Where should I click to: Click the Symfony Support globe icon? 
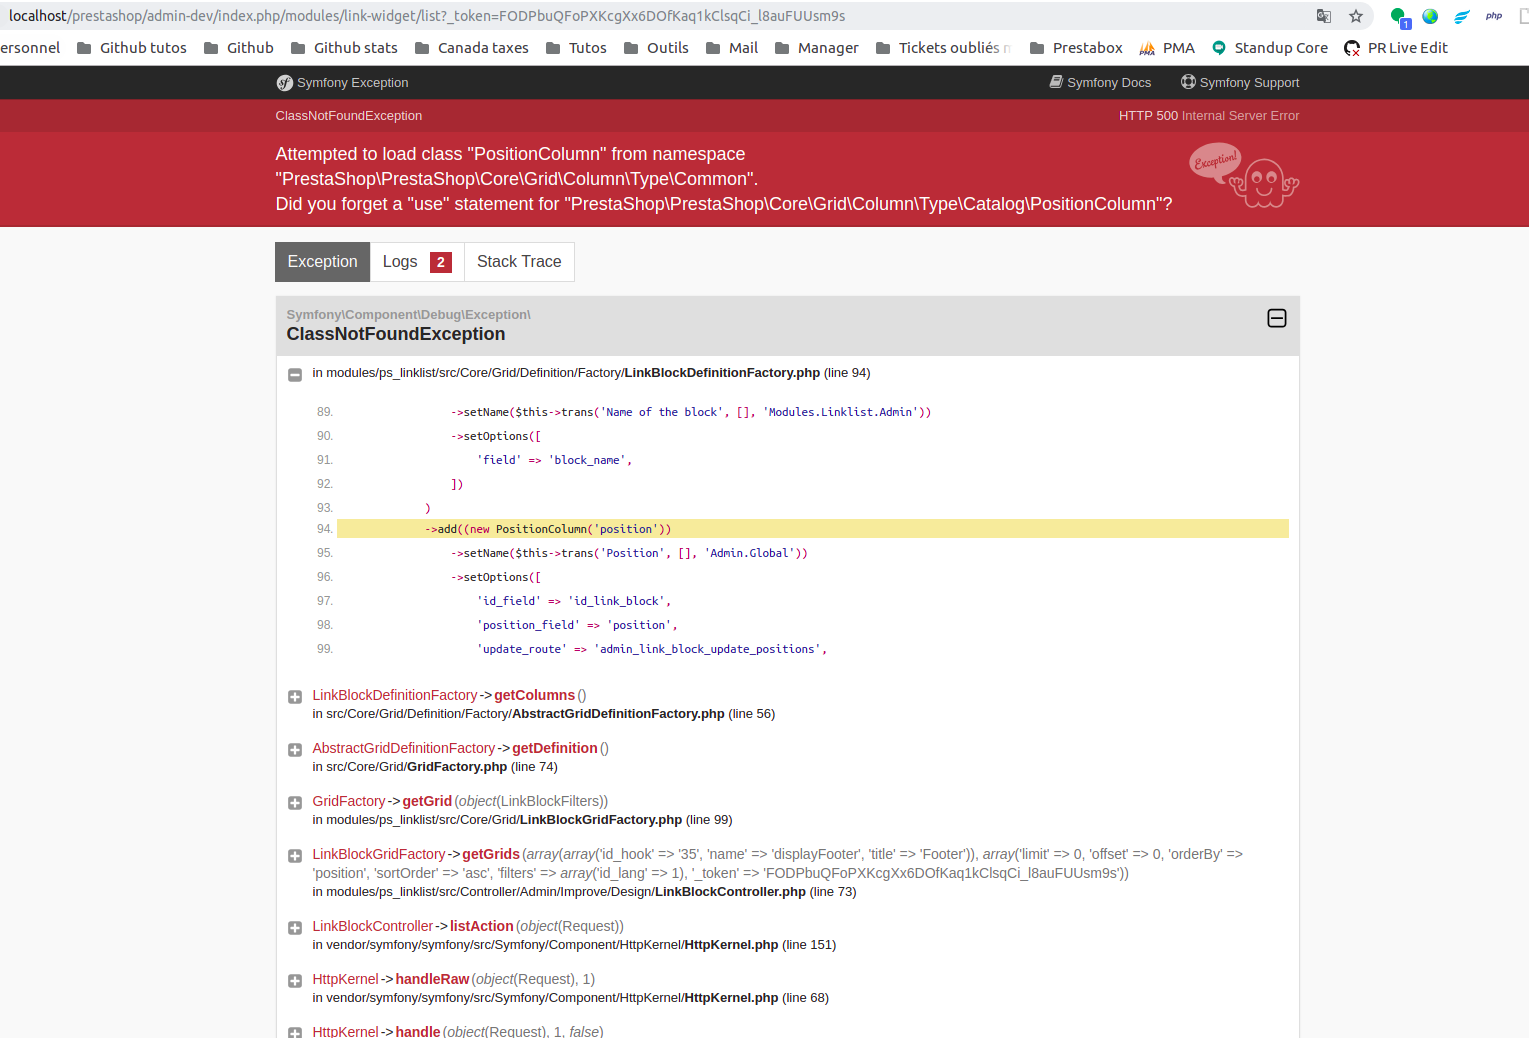1186,82
